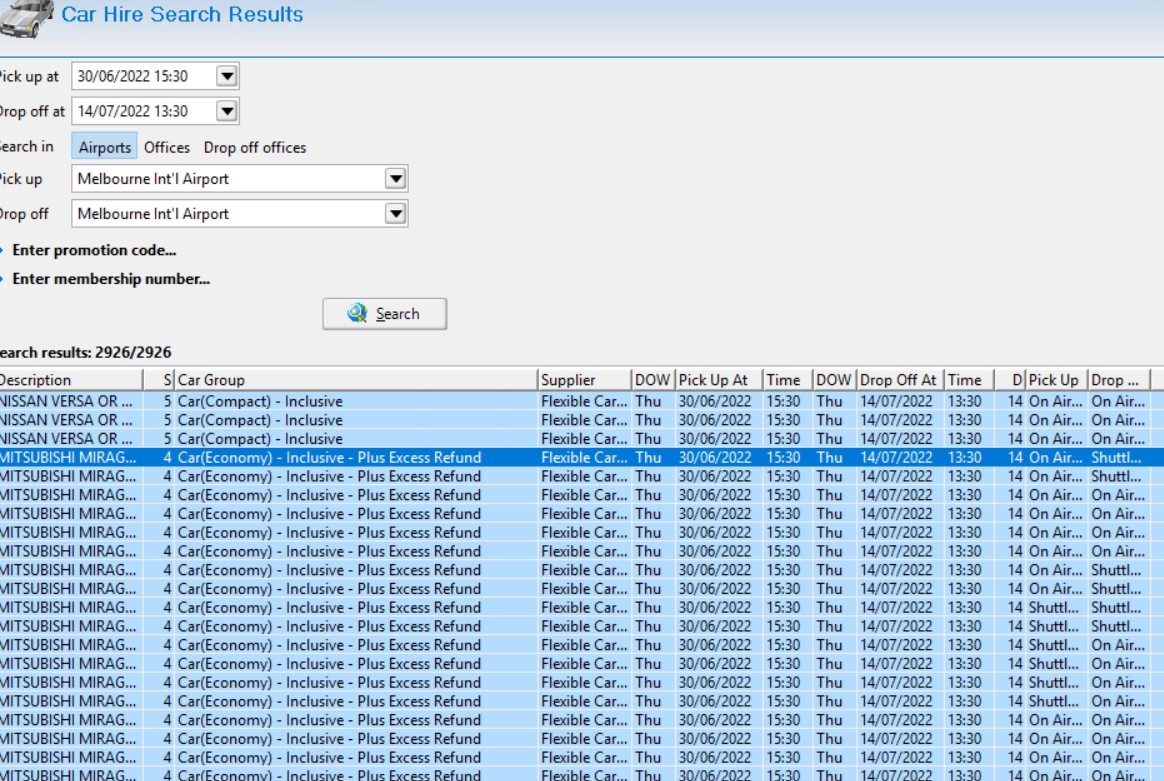
Task: Expand Enter membership number section
Action: pos(111,279)
